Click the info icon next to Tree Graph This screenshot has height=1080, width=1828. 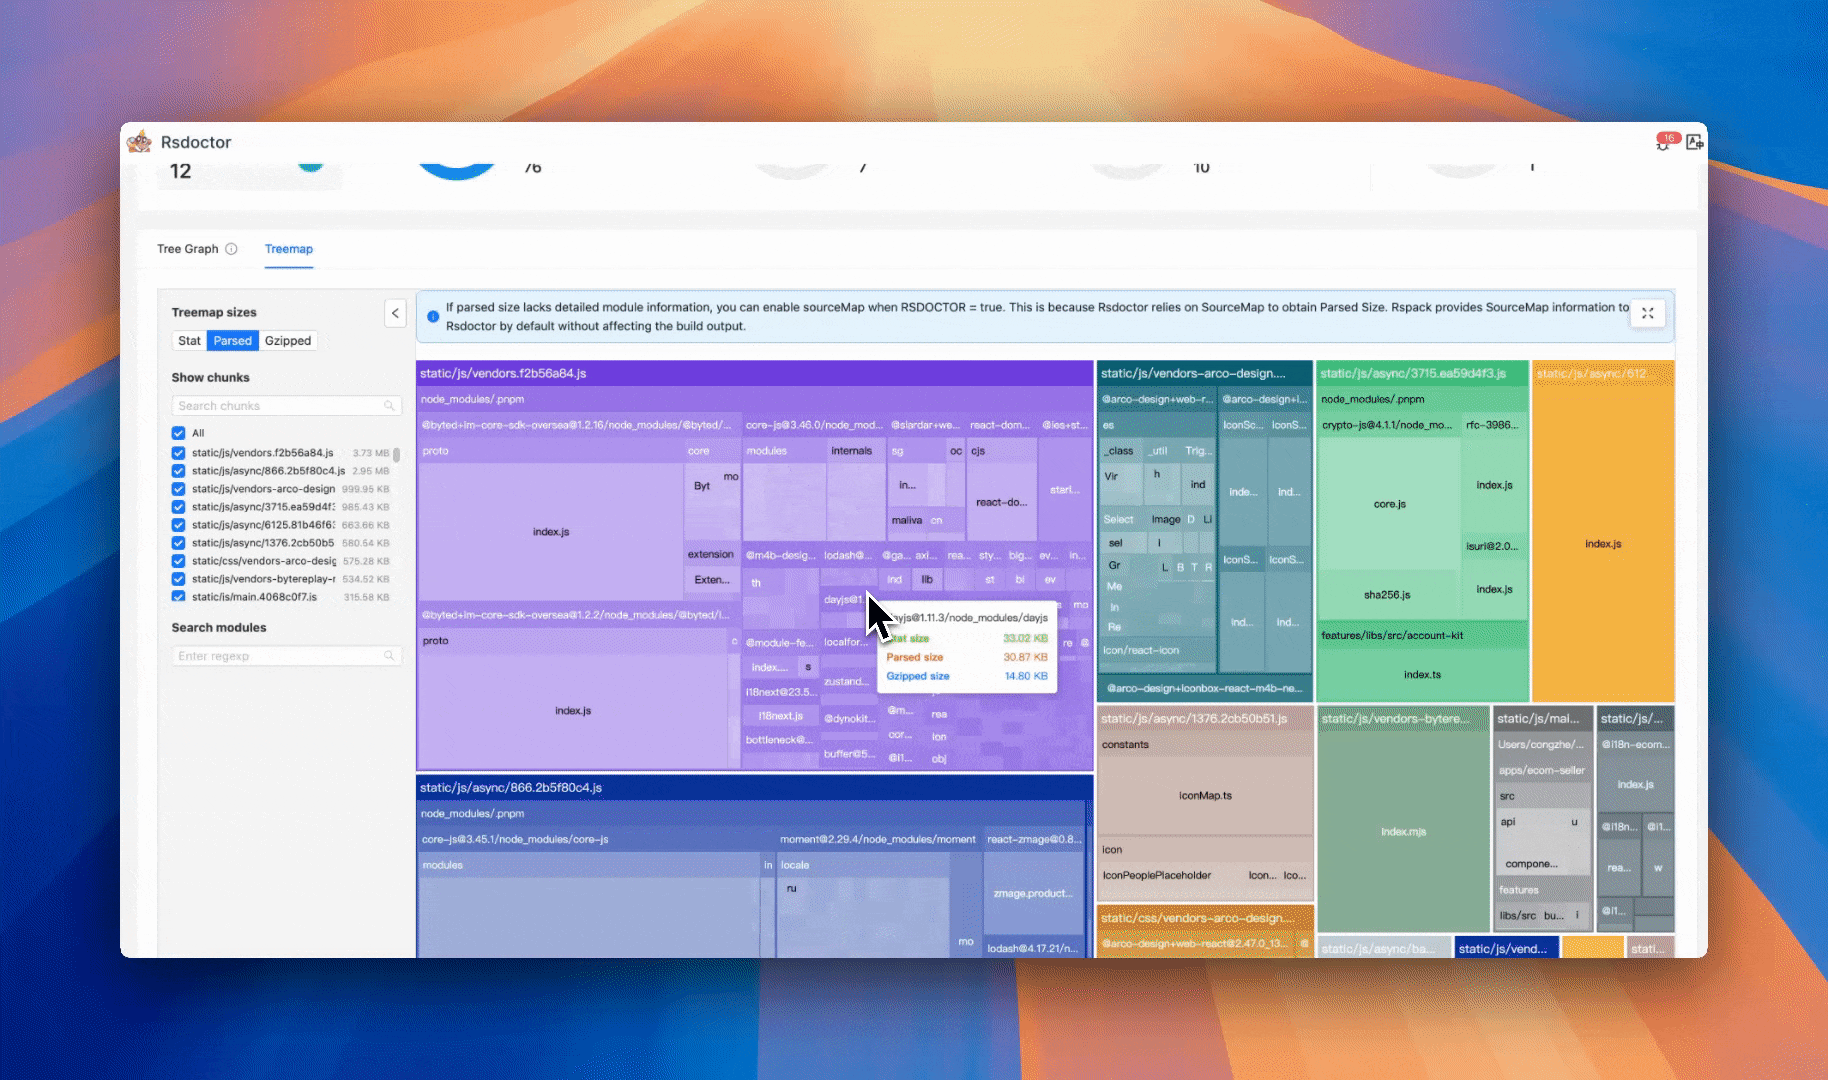click(231, 248)
